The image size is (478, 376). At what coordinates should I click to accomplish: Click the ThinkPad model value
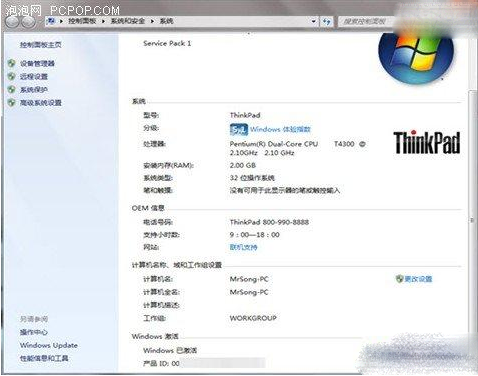(x=245, y=115)
